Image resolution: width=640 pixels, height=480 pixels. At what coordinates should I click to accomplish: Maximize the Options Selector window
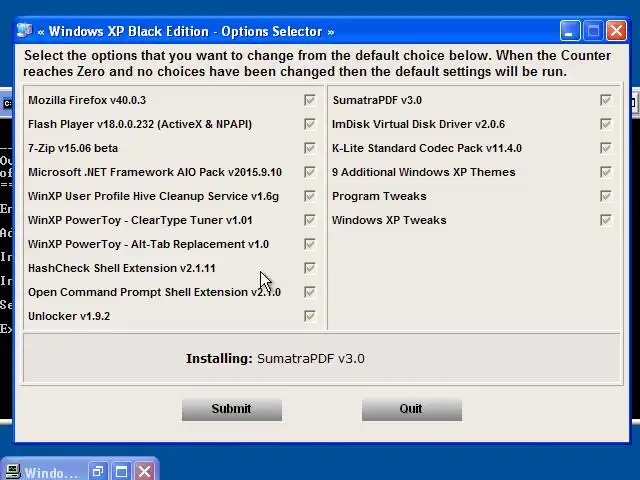[x=593, y=31]
